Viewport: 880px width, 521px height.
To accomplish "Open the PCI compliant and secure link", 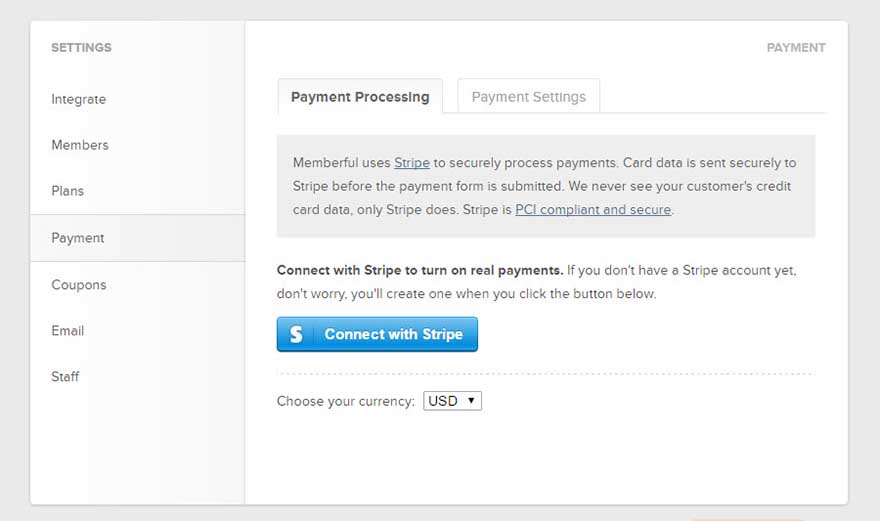I will (593, 210).
